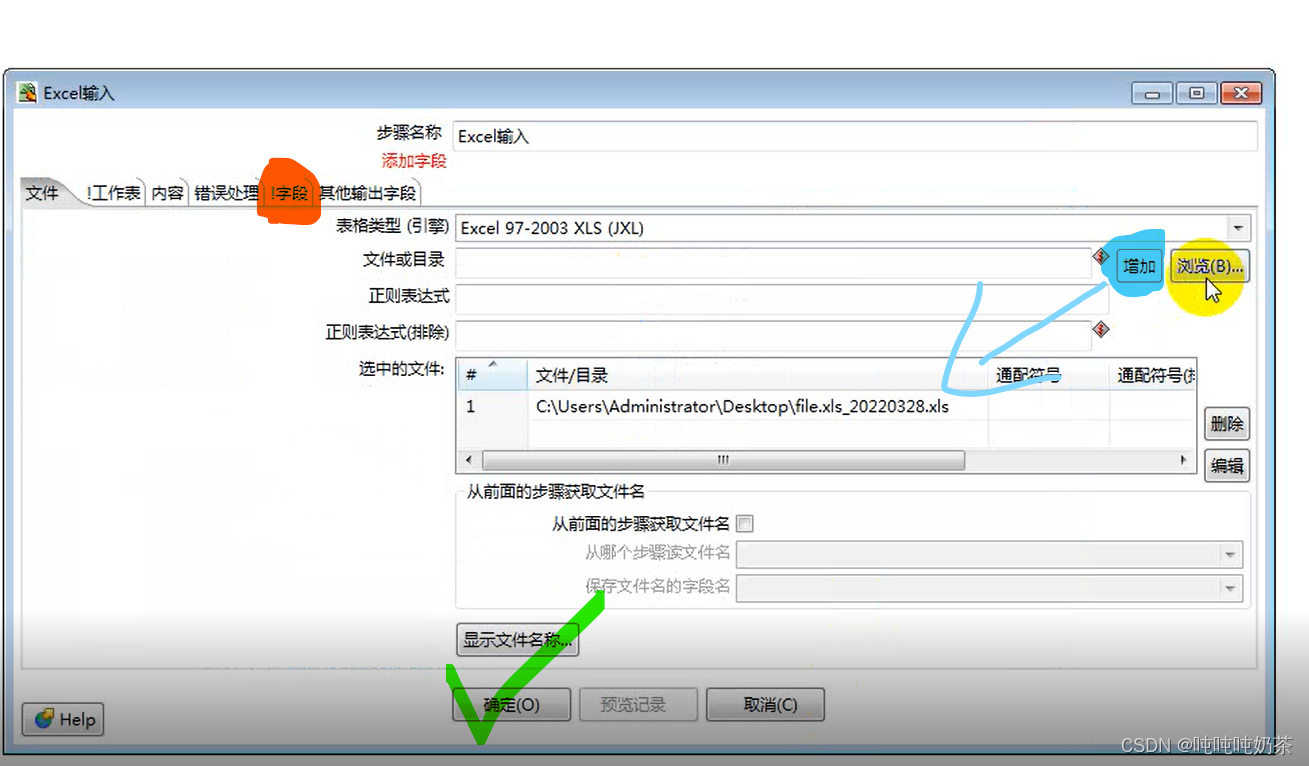The image size is (1309, 766).
Task: Open the 从哪个步骤读文件名 dropdown
Action: click(1231, 554)
